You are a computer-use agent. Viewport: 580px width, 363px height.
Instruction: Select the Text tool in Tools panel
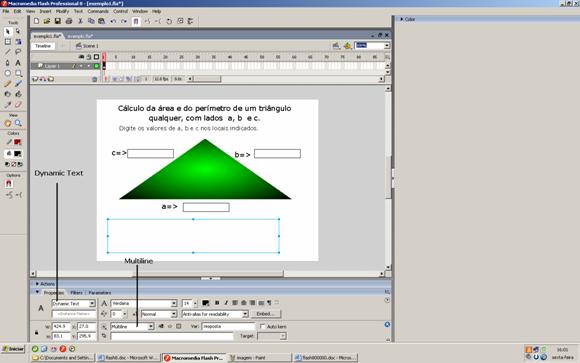tap(18, 63)
